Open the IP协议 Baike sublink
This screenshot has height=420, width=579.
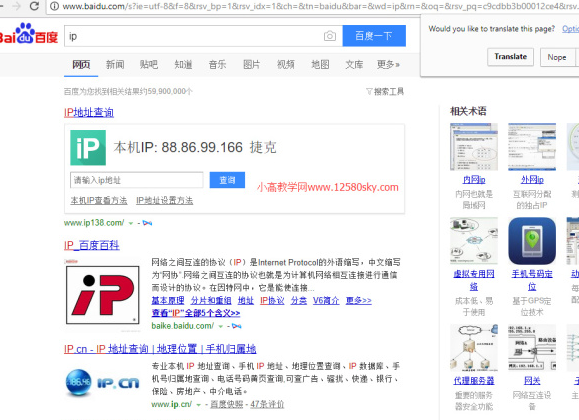(x=272, y=301)
